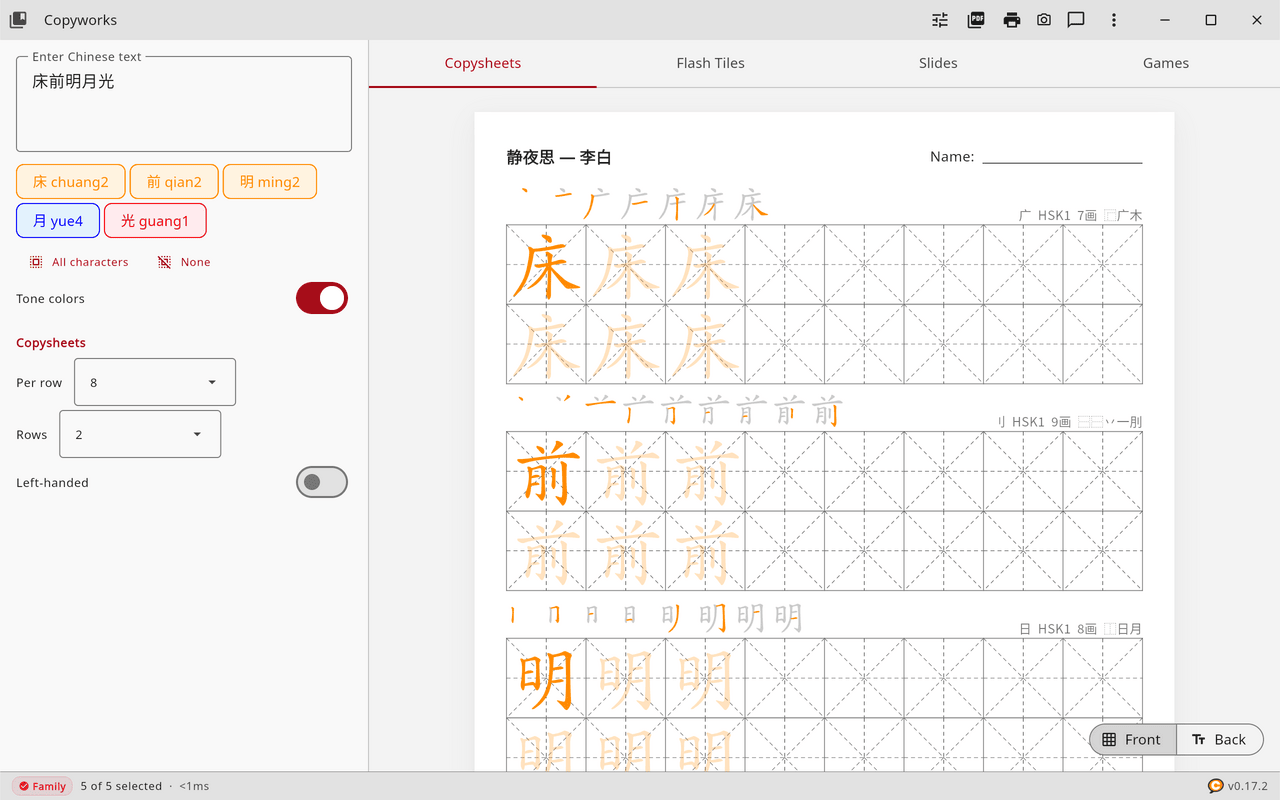
Task: Focus the Enter Chinese text field
Action: [x=184, y=104]
